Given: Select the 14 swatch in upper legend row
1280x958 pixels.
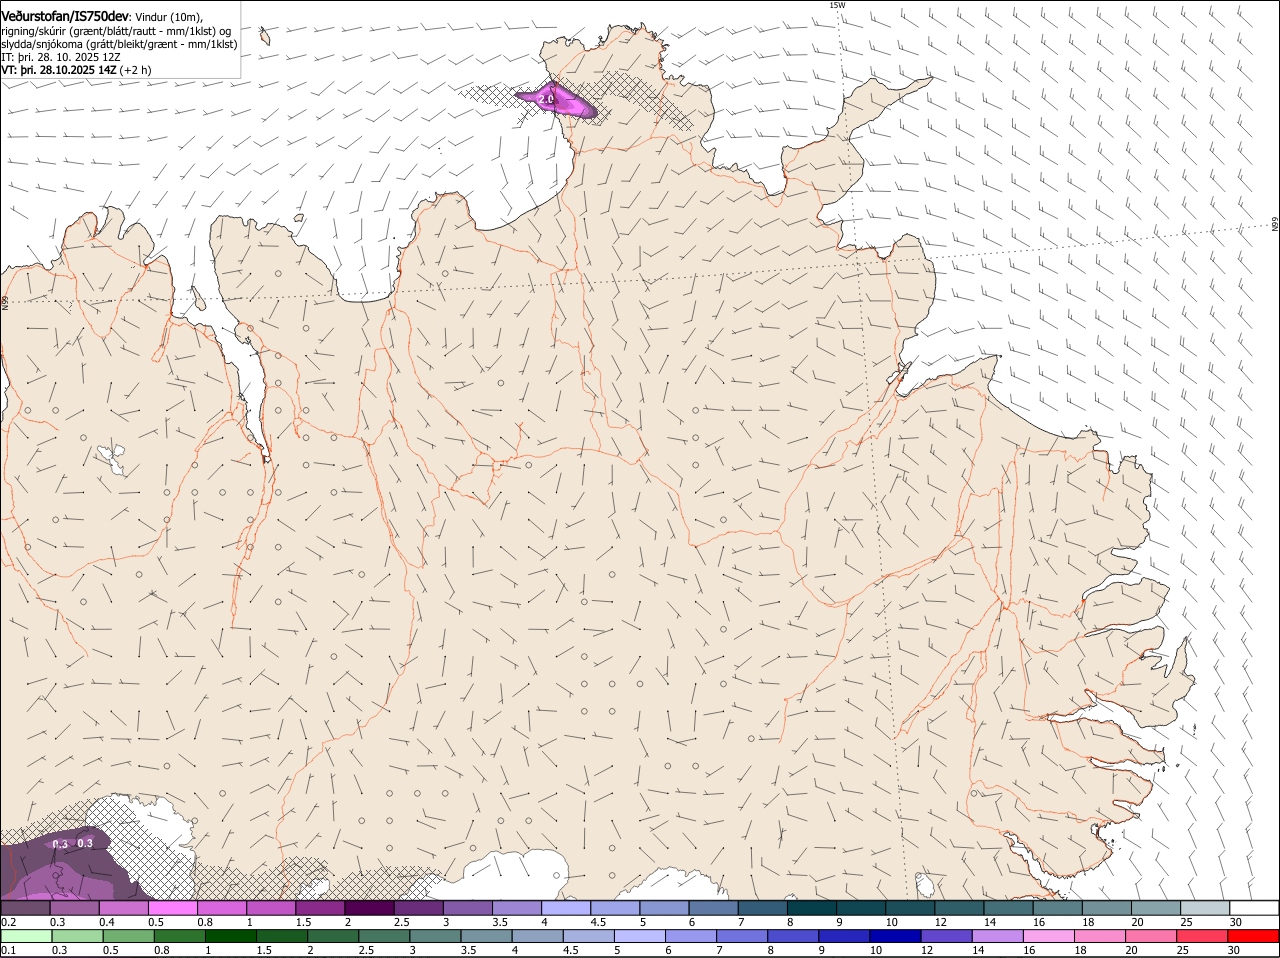Looking at the screenshot, I should (x=1007, y=907).
